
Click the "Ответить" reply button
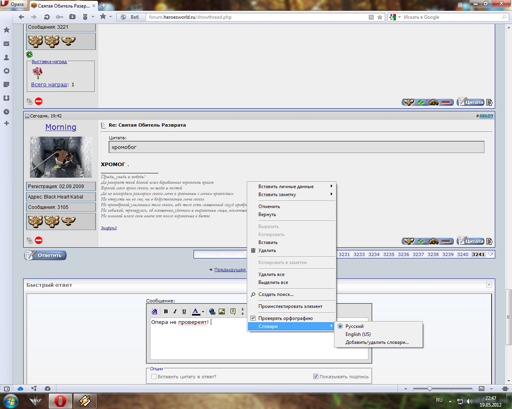pyautogui.click(x=45, y=255)
